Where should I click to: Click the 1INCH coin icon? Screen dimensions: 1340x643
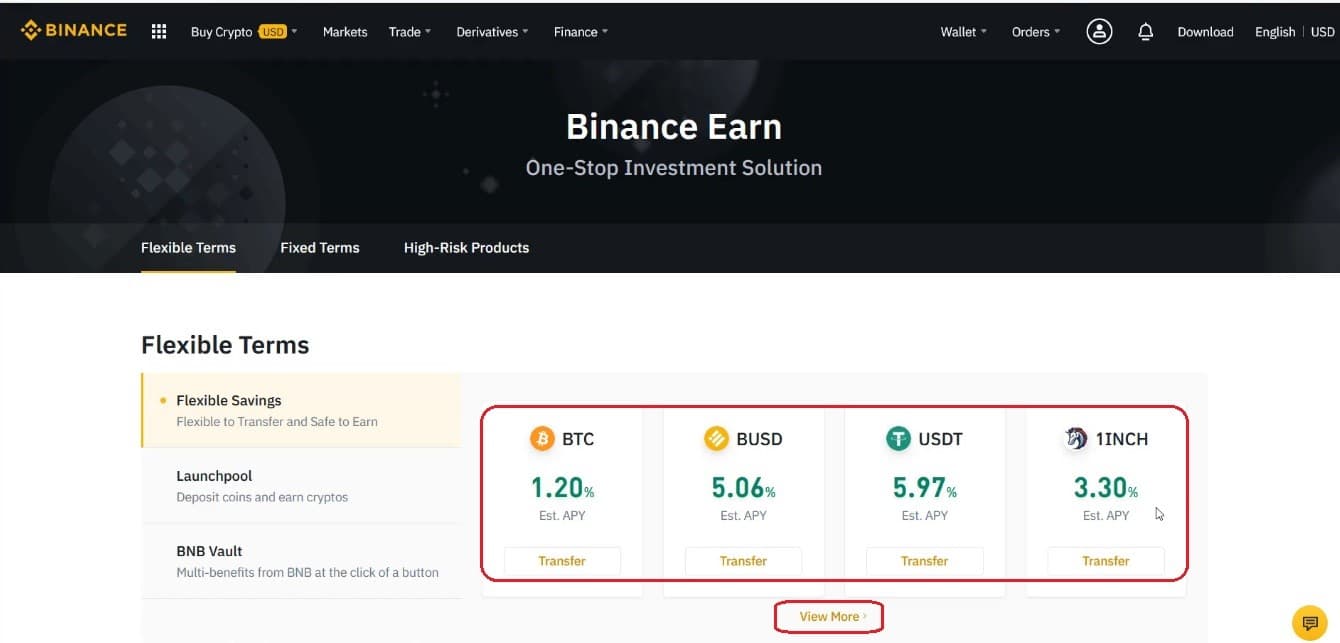coord(1076,438)
